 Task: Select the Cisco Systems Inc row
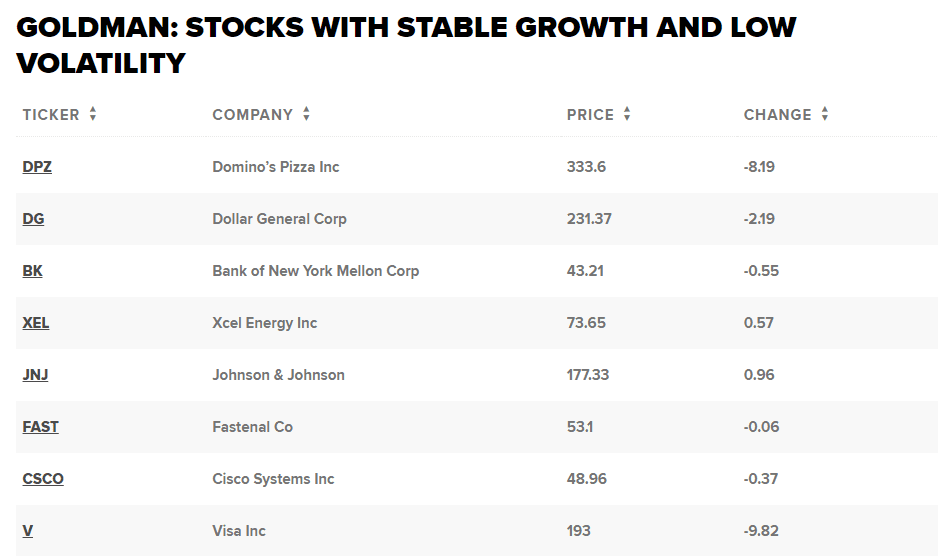click(x=273, y=479)
